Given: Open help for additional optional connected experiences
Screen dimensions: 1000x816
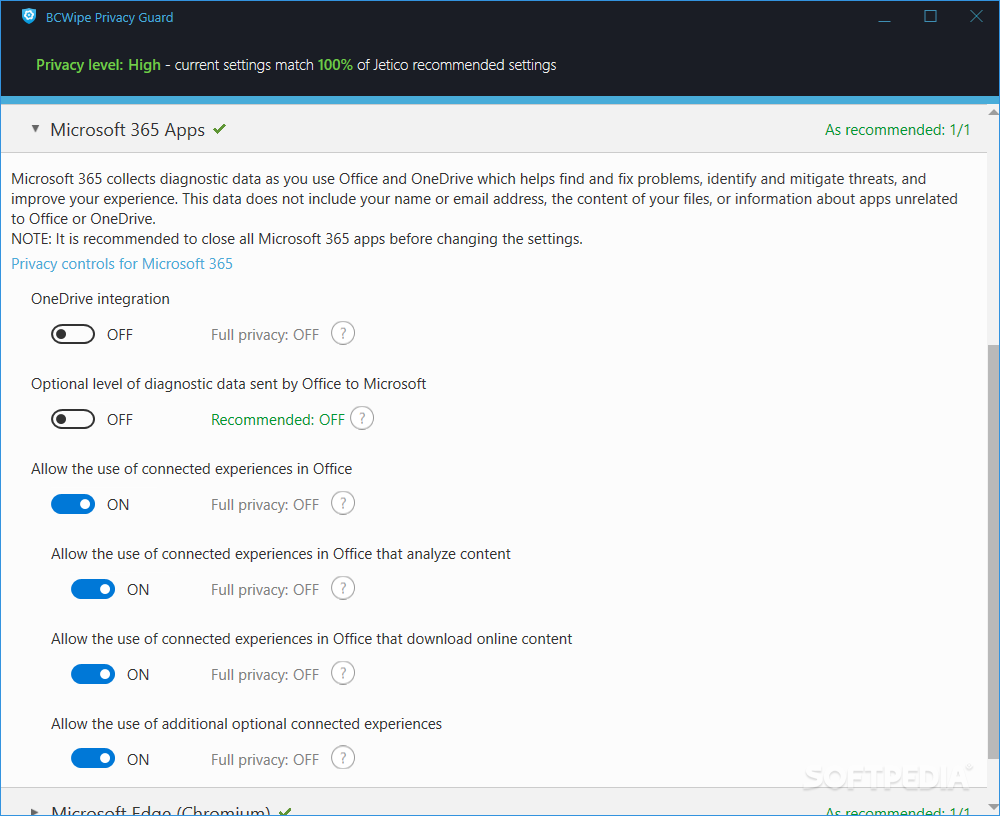Looking at the screenshot, I should tap(343, 758).
